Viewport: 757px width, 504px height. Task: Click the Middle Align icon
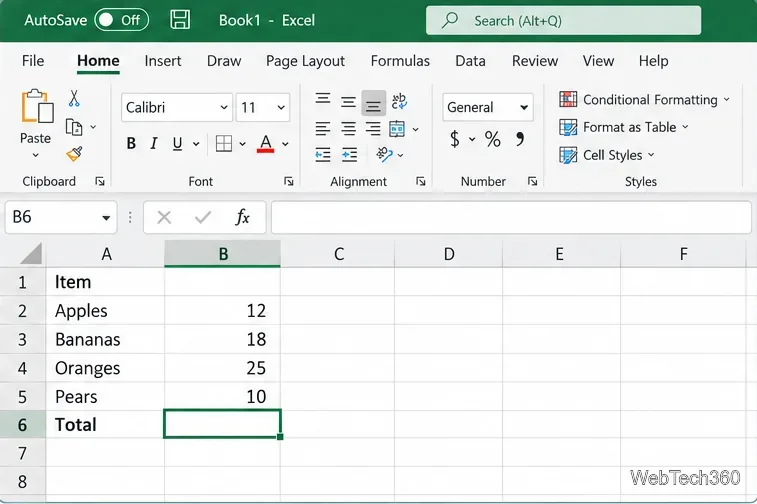coord(348,102)
